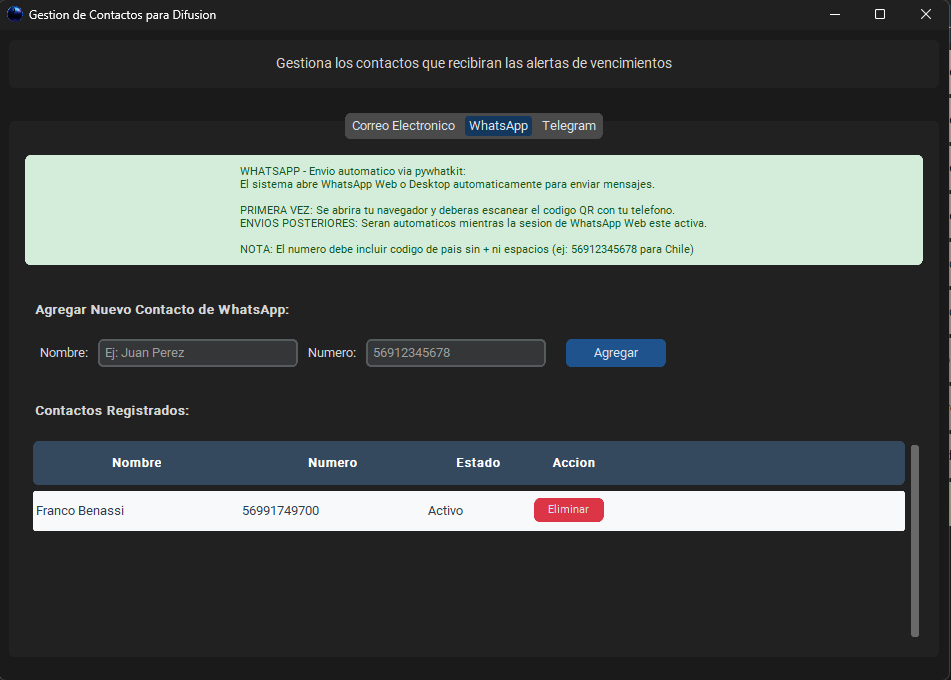Minimize the Gestion de Contactos window

pos(835,14)
